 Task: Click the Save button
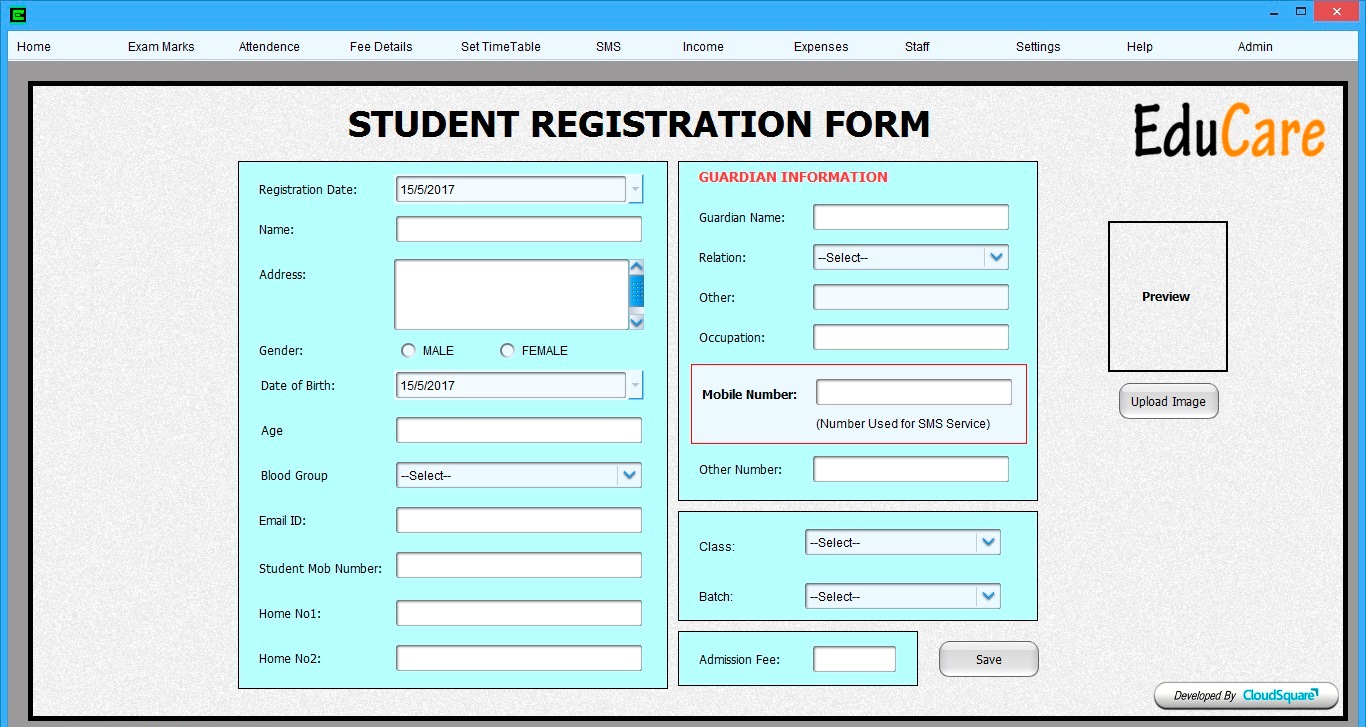pos(989,659)
